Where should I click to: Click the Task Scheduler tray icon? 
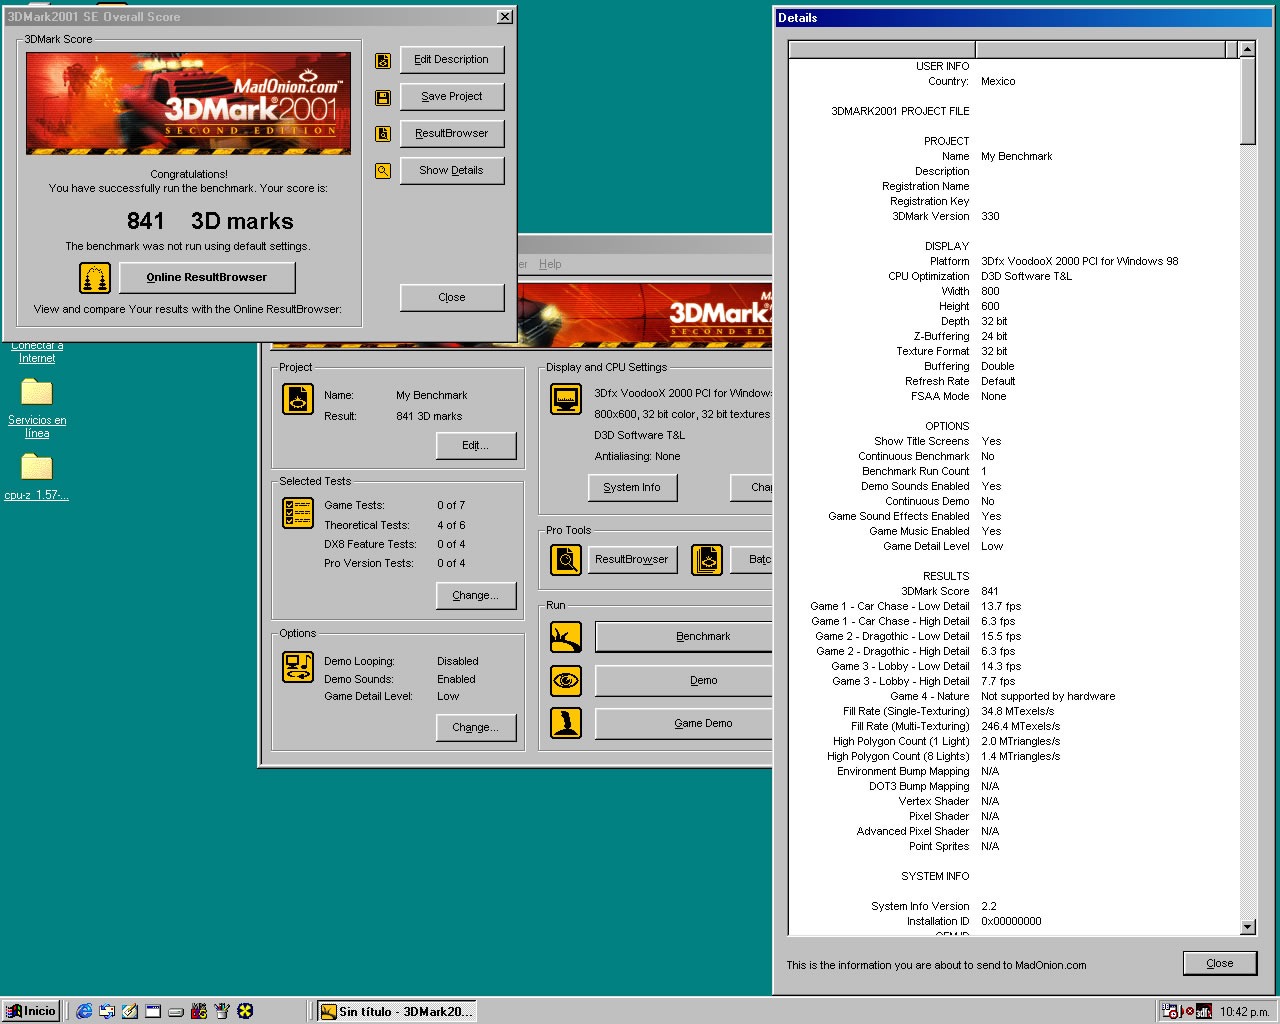[1170, 1011]
